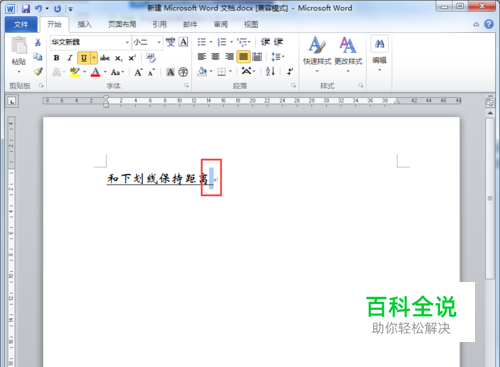Sort with the A-Z sort icon
This screenshot has width=500, height=367.
click(x=270, y=71)
